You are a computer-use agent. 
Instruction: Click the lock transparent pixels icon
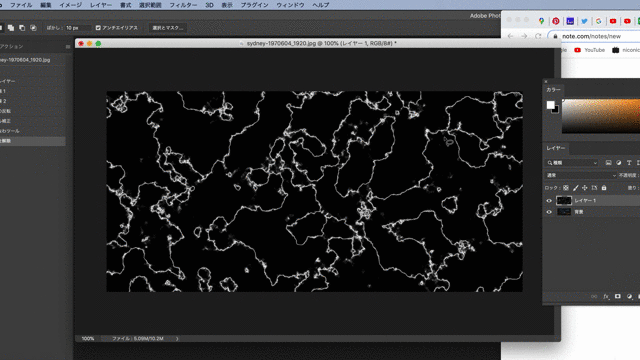566,188
